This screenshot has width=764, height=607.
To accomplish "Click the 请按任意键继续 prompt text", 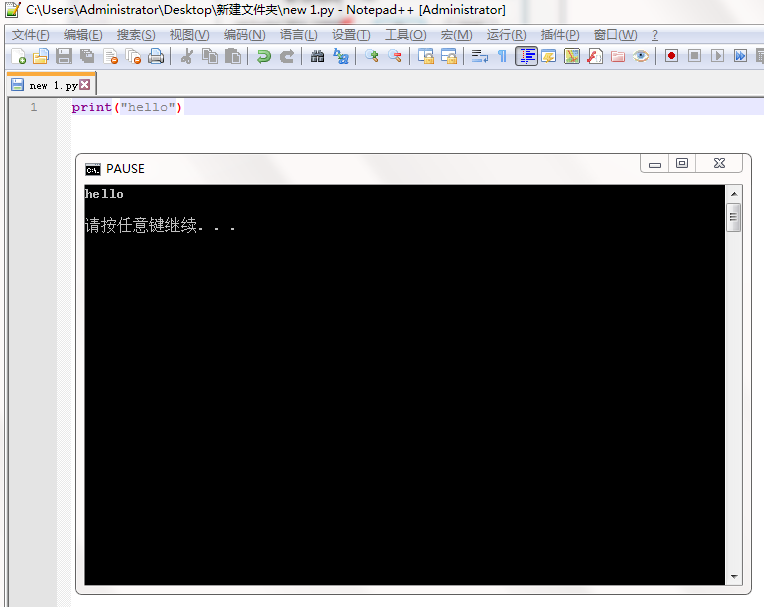I will click(x=160, y=226).
